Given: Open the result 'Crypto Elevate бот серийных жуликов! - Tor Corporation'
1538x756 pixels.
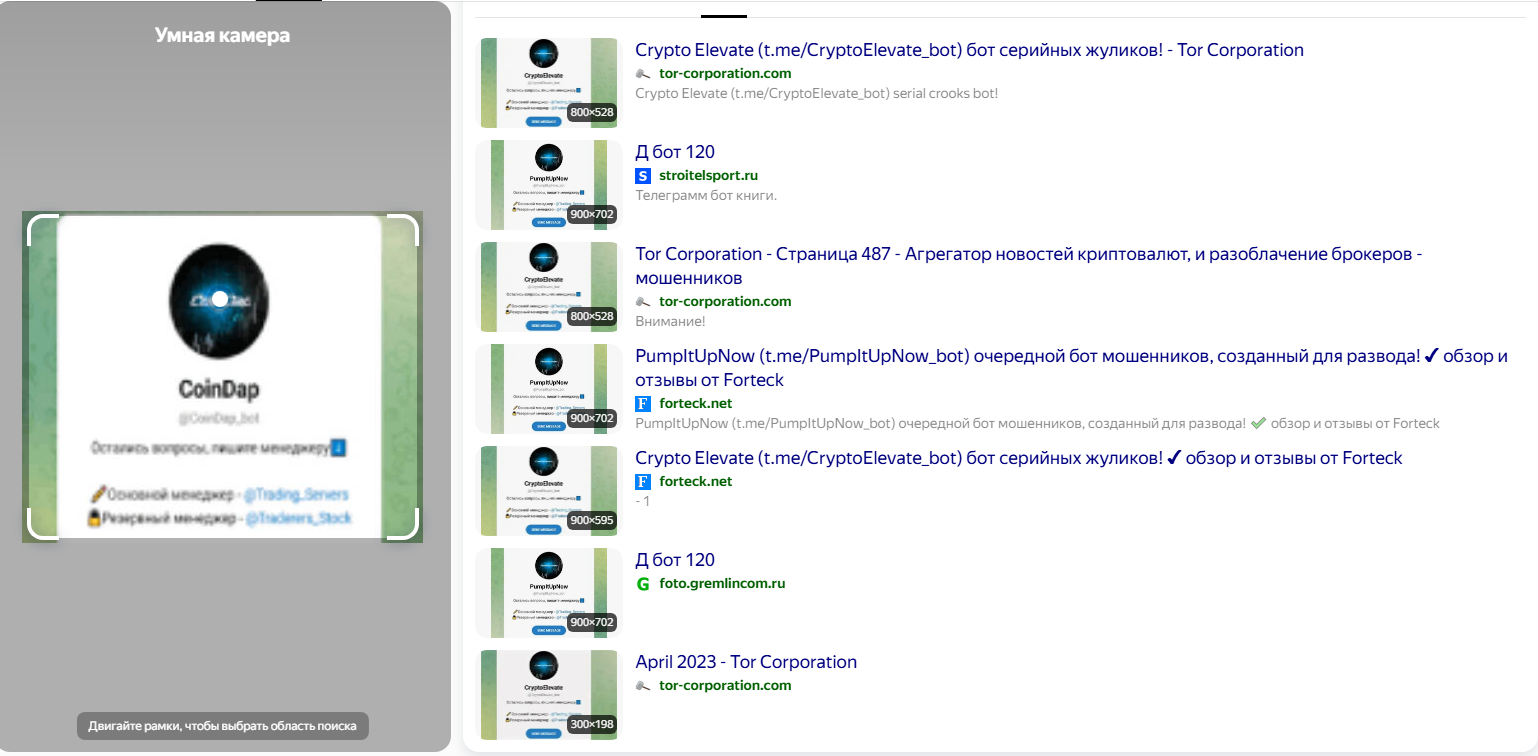Looking at the screenshot, I should point(970,50).
